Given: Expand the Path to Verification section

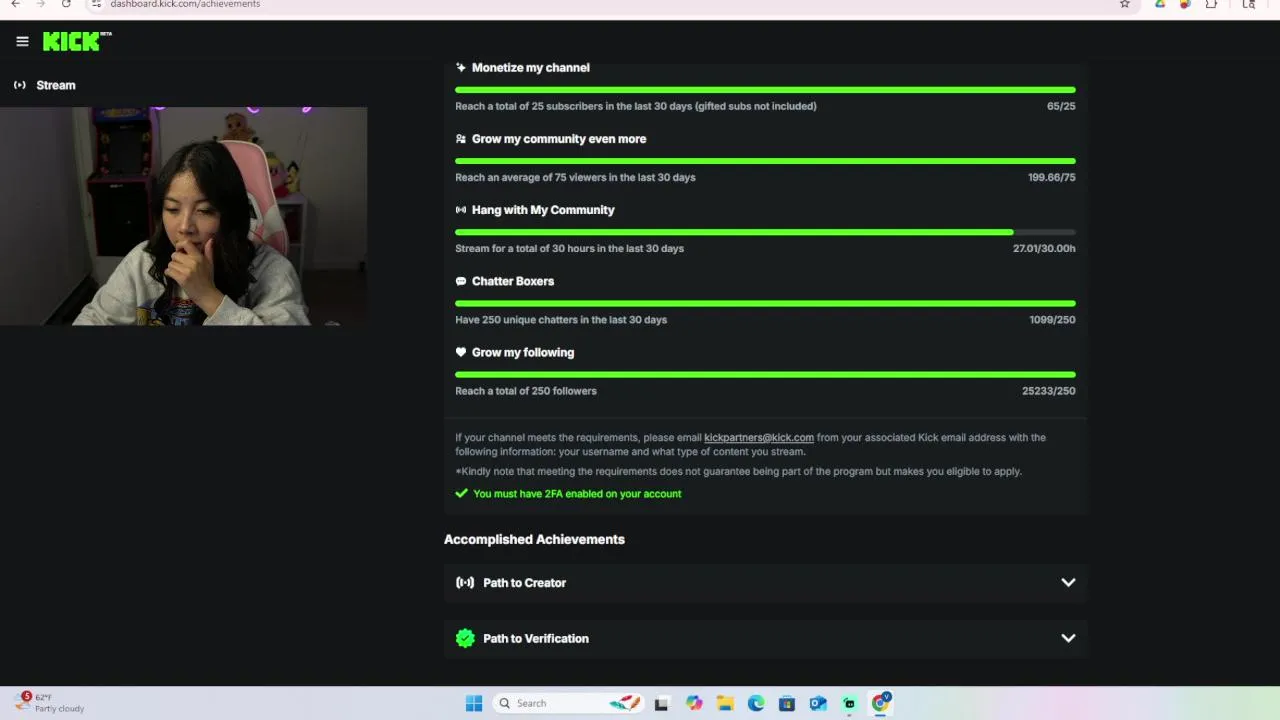Looking at the screenshot, I should pyautogui.click(x=1068, y=638).
